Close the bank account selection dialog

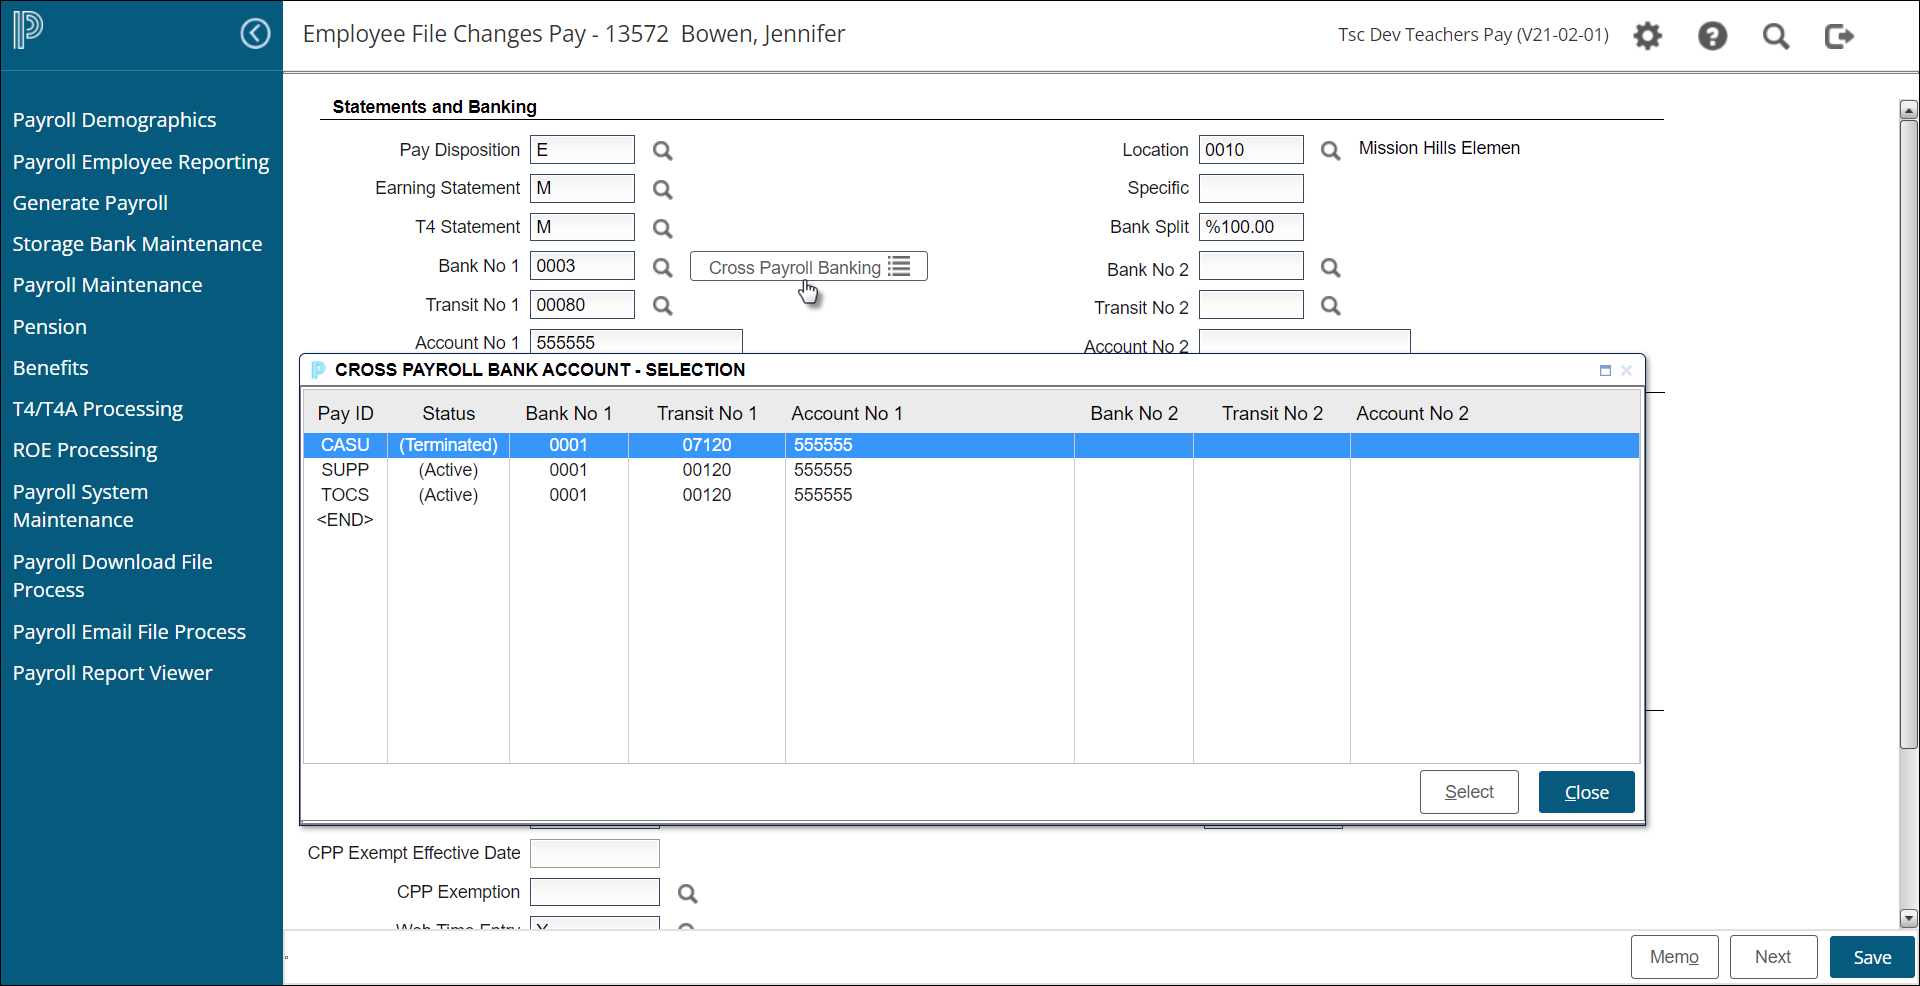click(1586, 792)
